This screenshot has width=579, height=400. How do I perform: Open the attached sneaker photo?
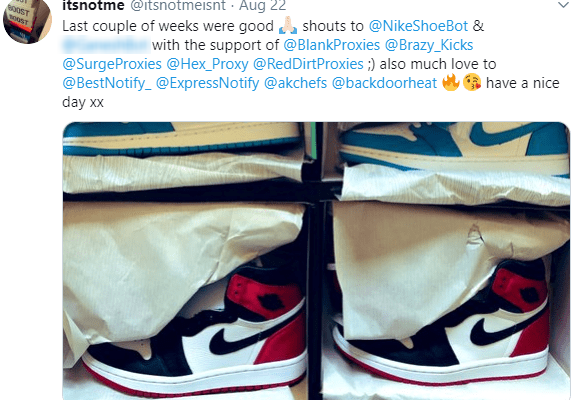pyautogui.click(x=316, y=261)
